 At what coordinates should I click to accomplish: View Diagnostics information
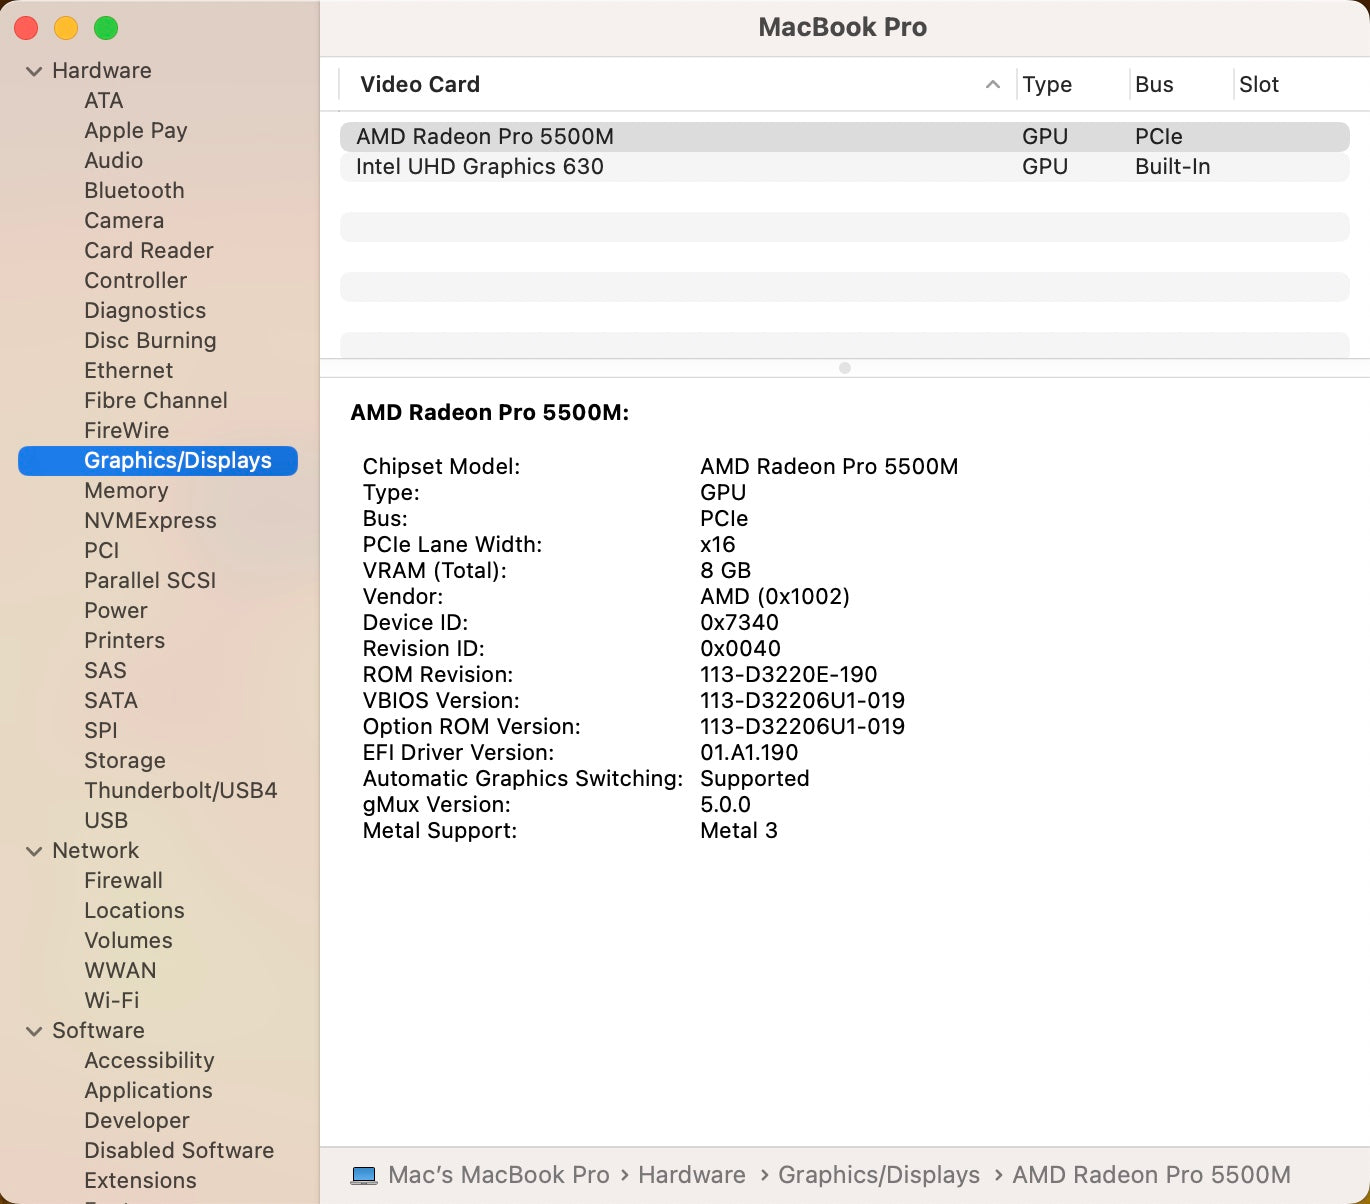pyautogui.click(x=145, y=311)
